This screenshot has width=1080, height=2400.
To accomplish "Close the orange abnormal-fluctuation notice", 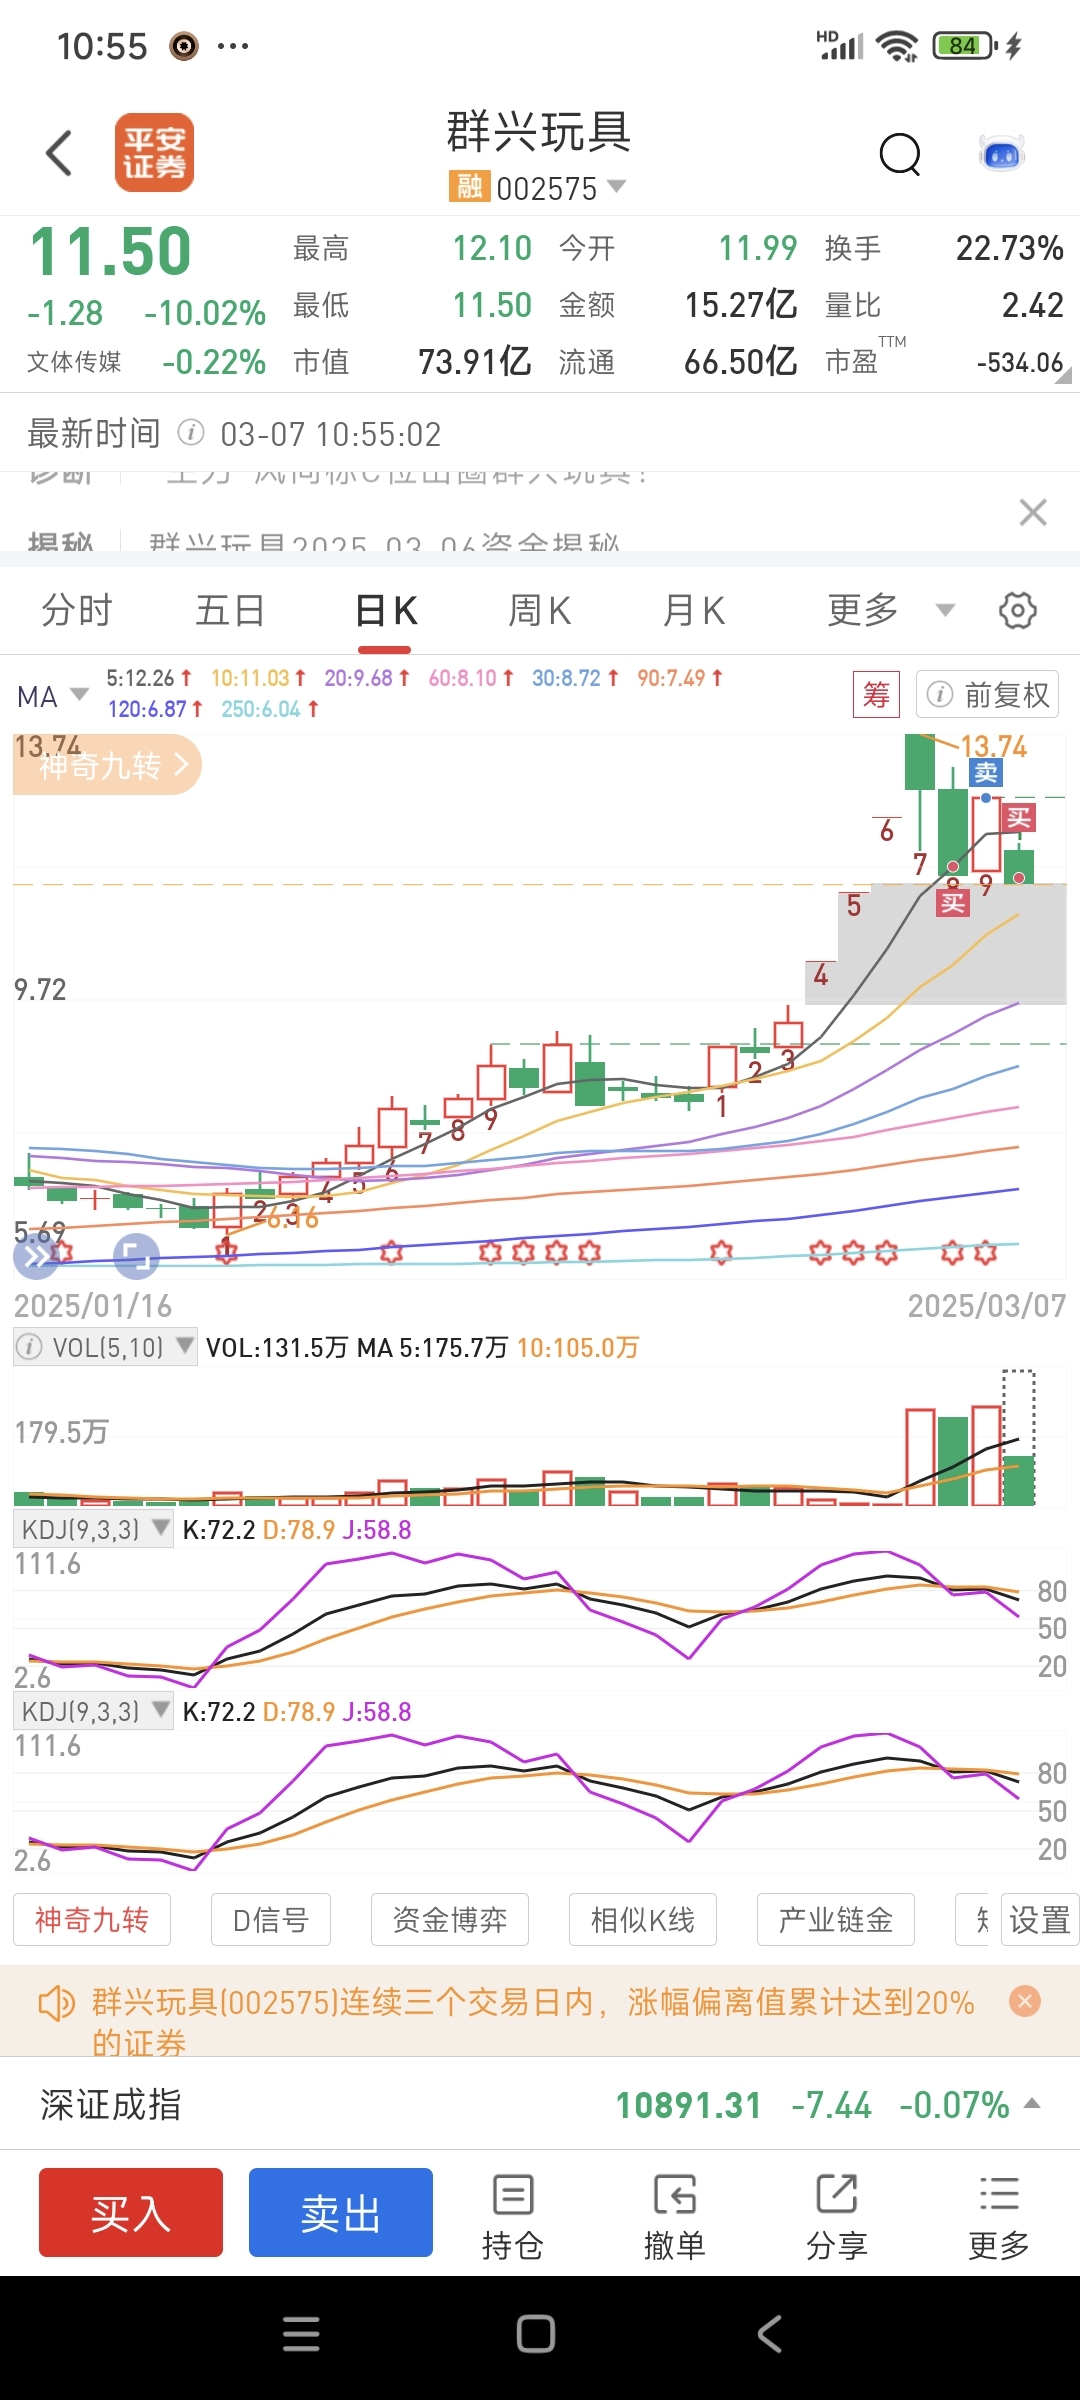I will click(x=1025, y=2000).
